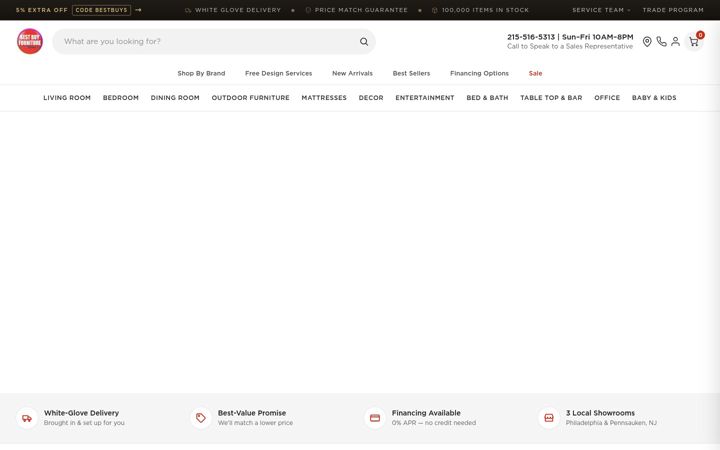Go to Best Sellers
The image size is (720, 450).
point(411,73)
